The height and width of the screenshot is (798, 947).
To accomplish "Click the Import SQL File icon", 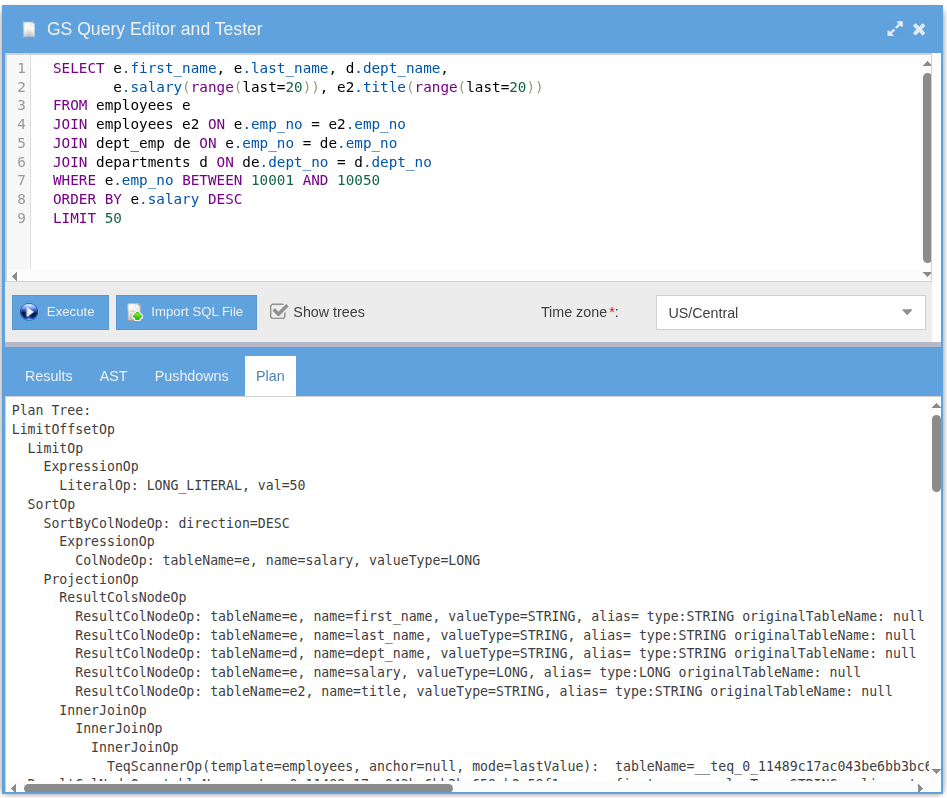I will click(135, 312).
